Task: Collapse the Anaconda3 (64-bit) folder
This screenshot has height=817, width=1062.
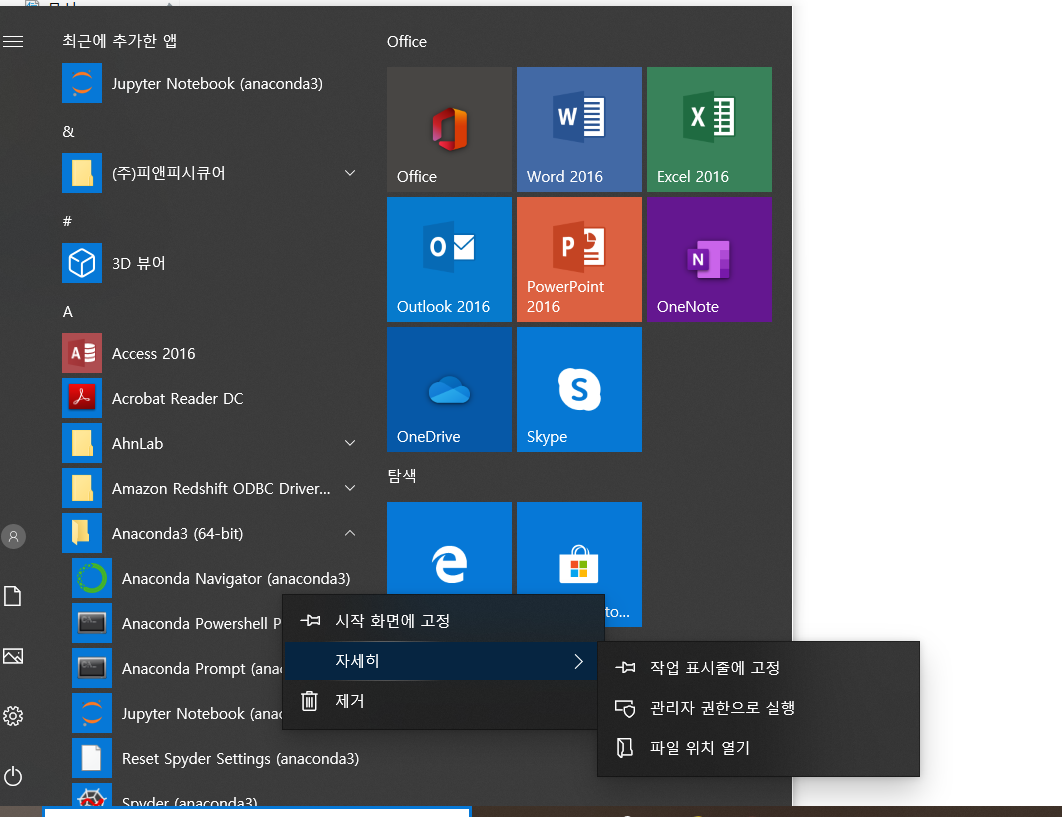Action: 210,533
